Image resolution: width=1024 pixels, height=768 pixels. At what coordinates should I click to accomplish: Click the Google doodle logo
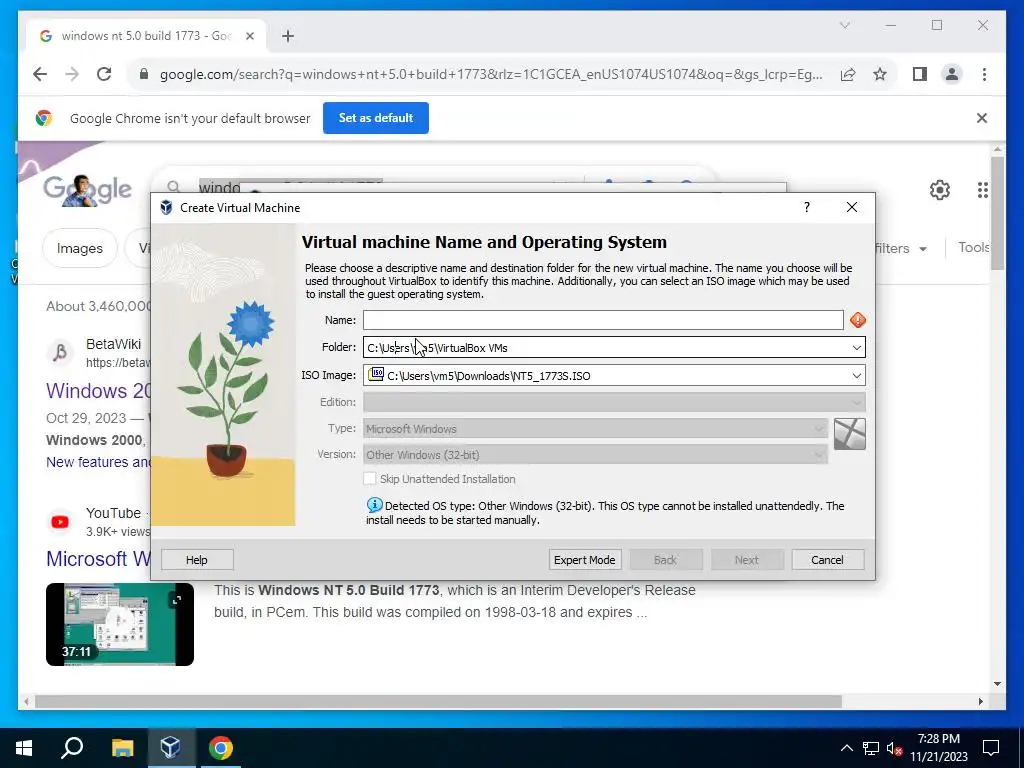(88, 190)
